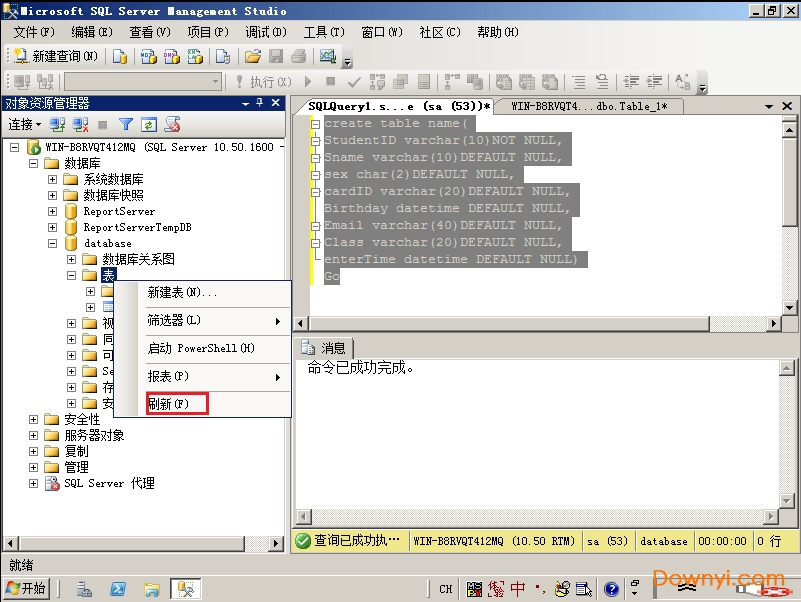Viewport: 801px width, 602px height.
Task: Click the comment out selected lines icon
Action: click(579, 82)
